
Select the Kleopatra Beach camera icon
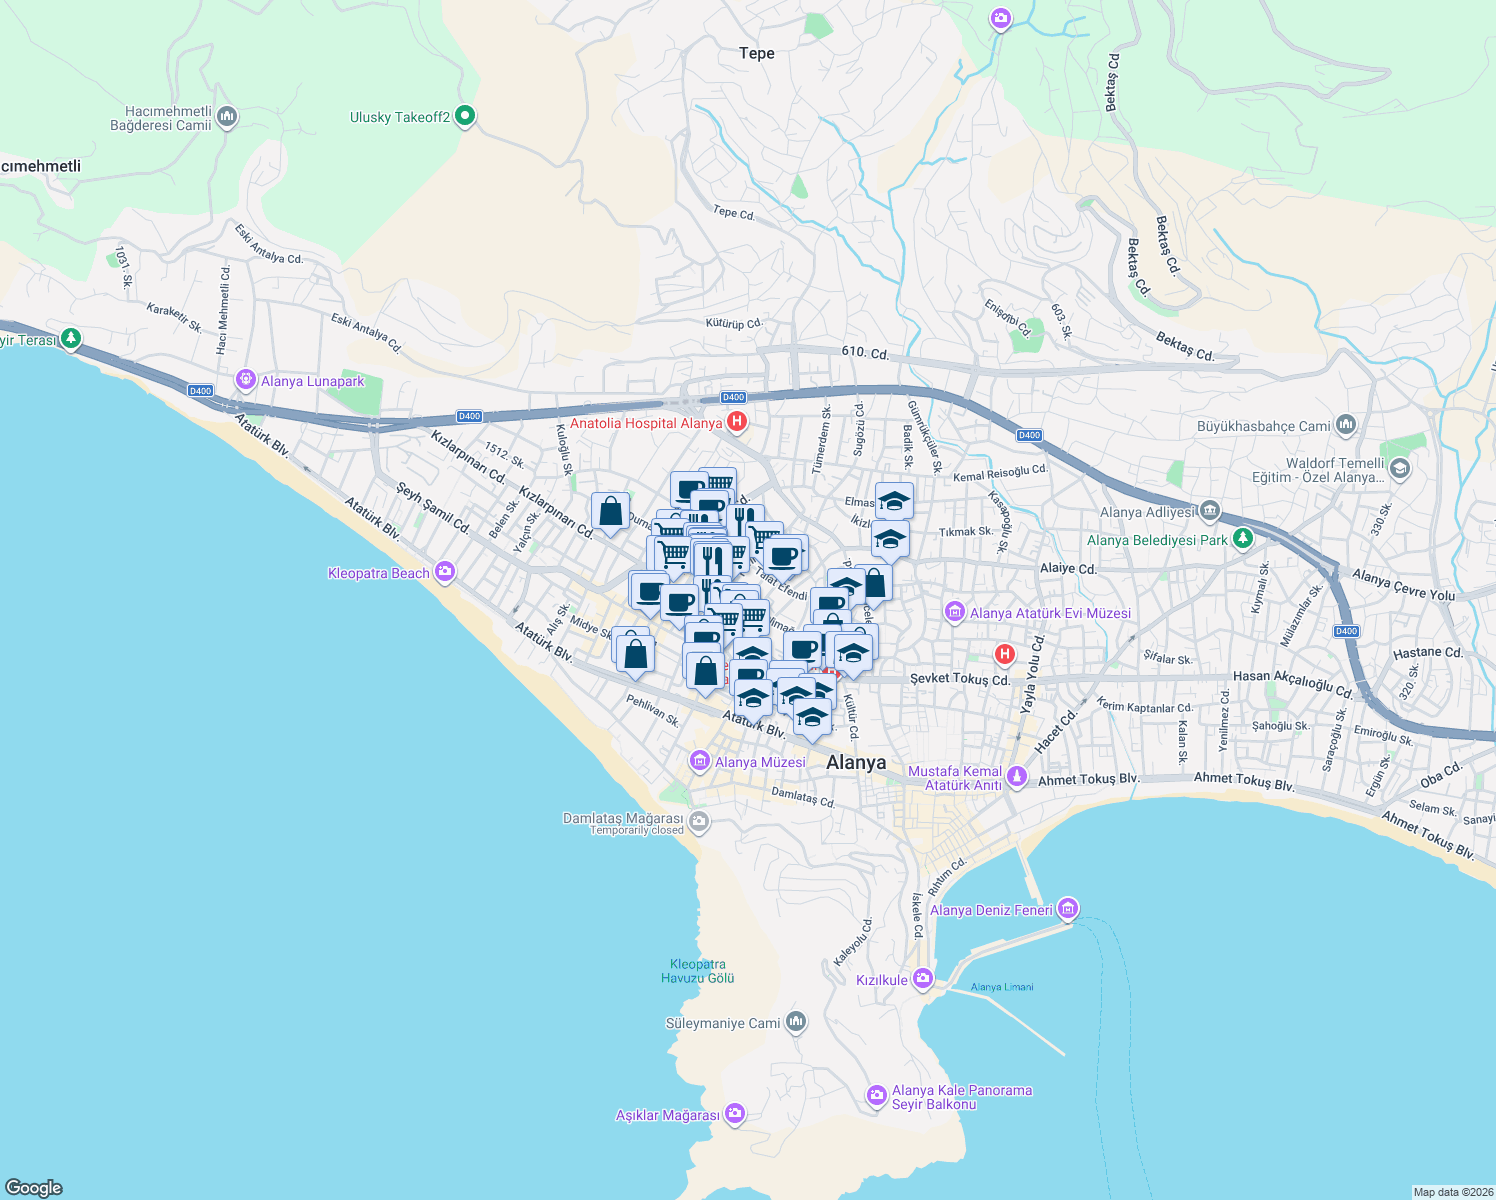[445, 572]
